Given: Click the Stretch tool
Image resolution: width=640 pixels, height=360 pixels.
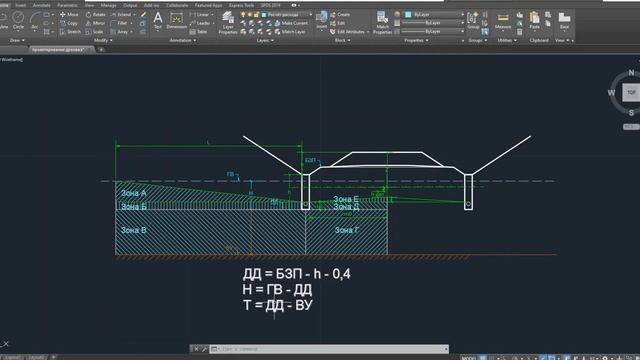Looking at the screenshot, I should click(x=70, y=31).
